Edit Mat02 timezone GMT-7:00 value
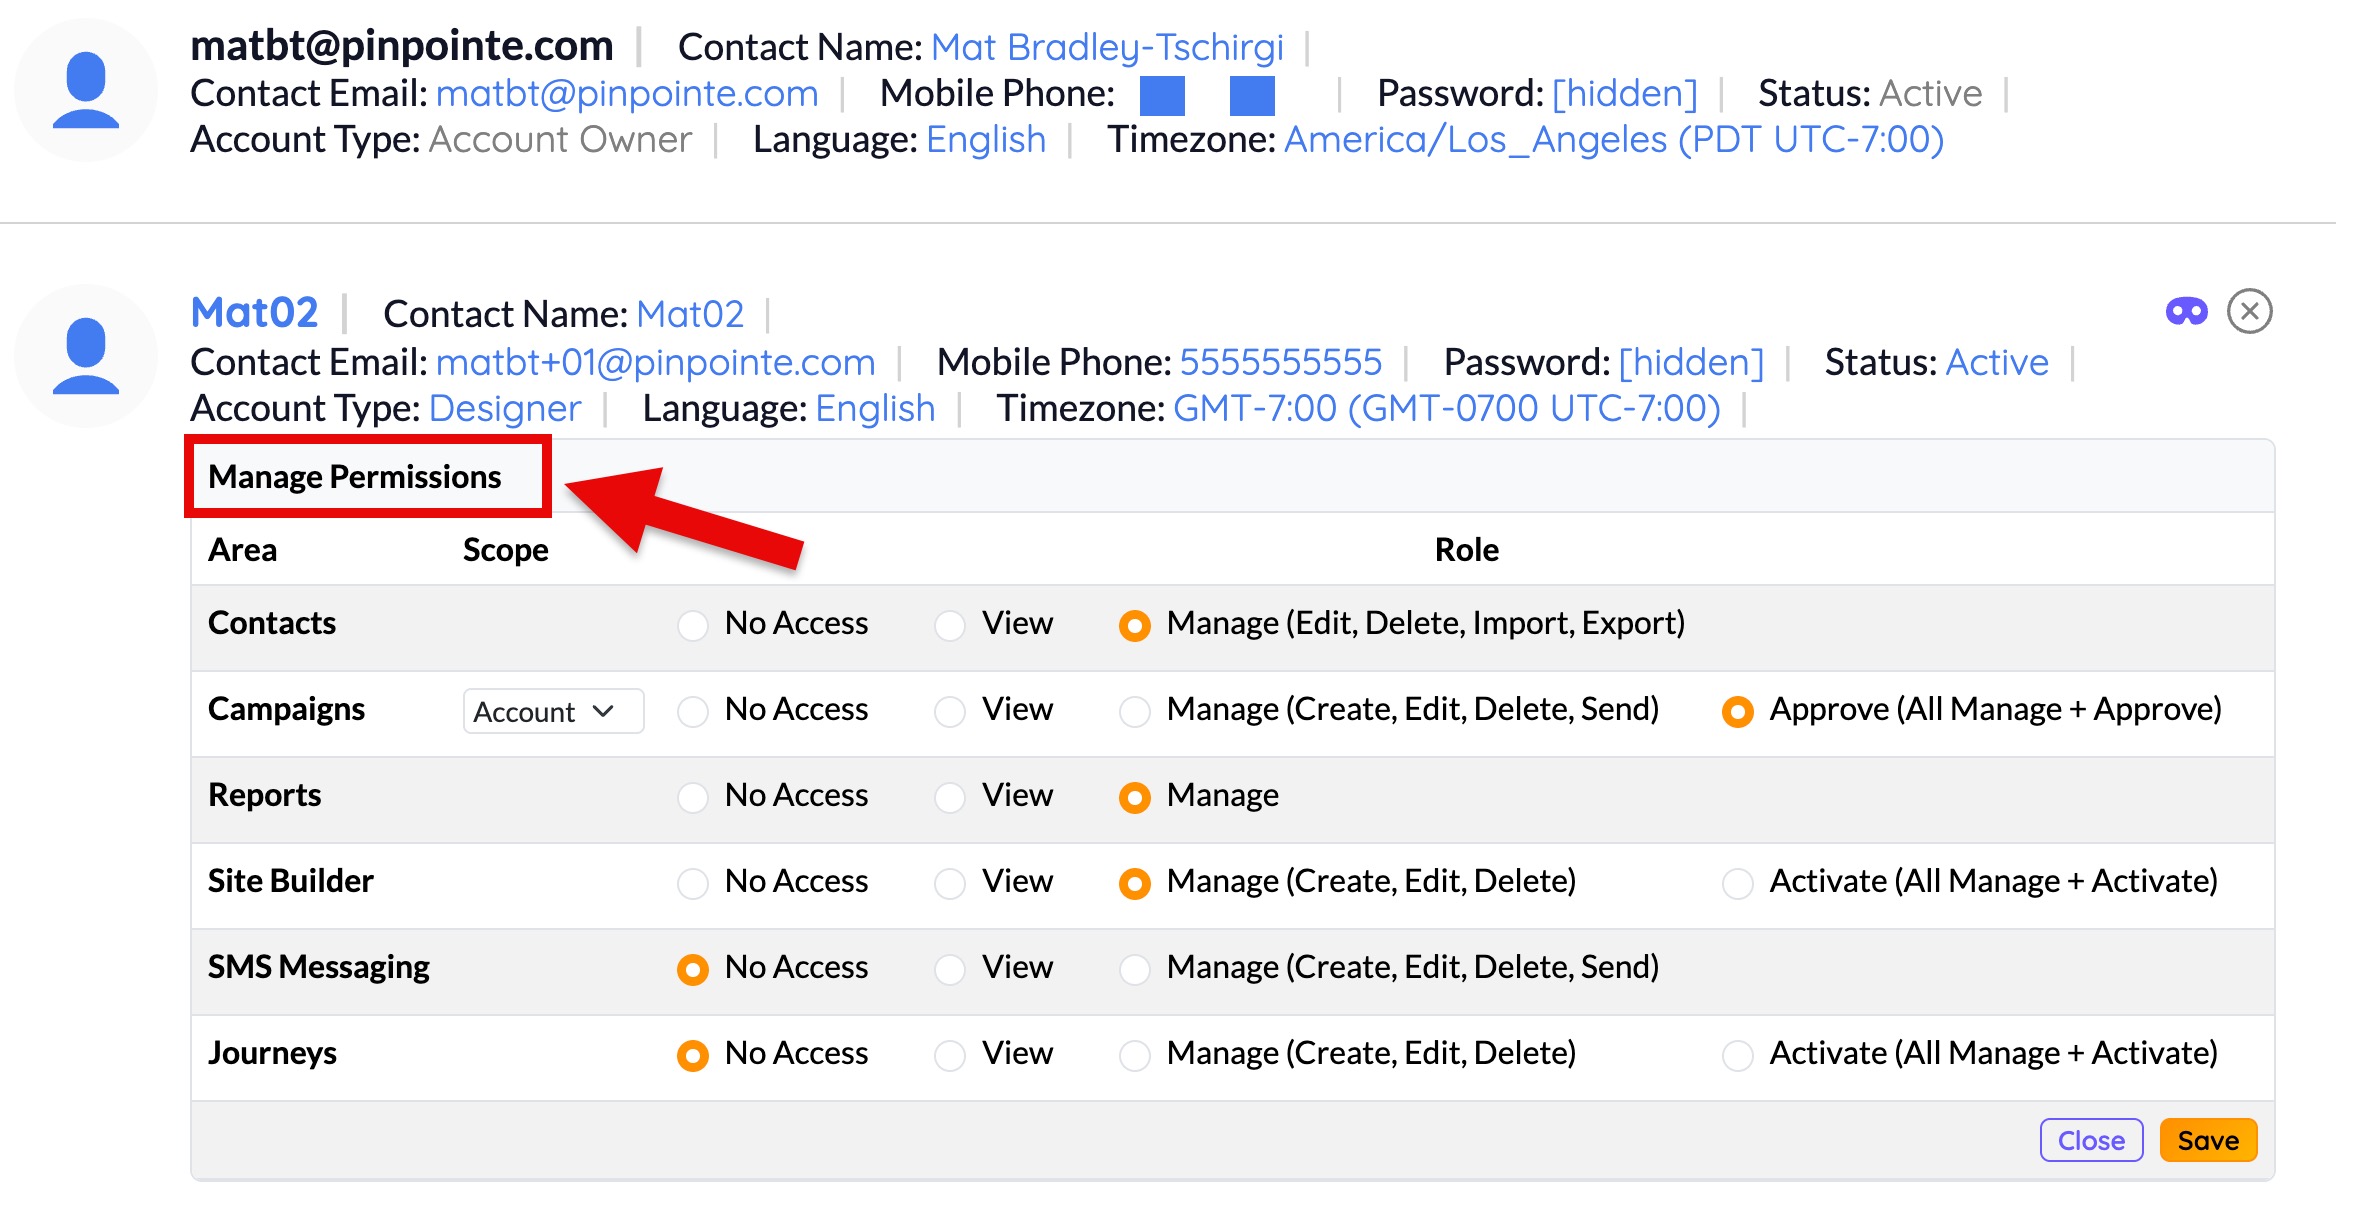Image resolution: width=2358 pixels, height=1212 pixels. coord(1446,409)
